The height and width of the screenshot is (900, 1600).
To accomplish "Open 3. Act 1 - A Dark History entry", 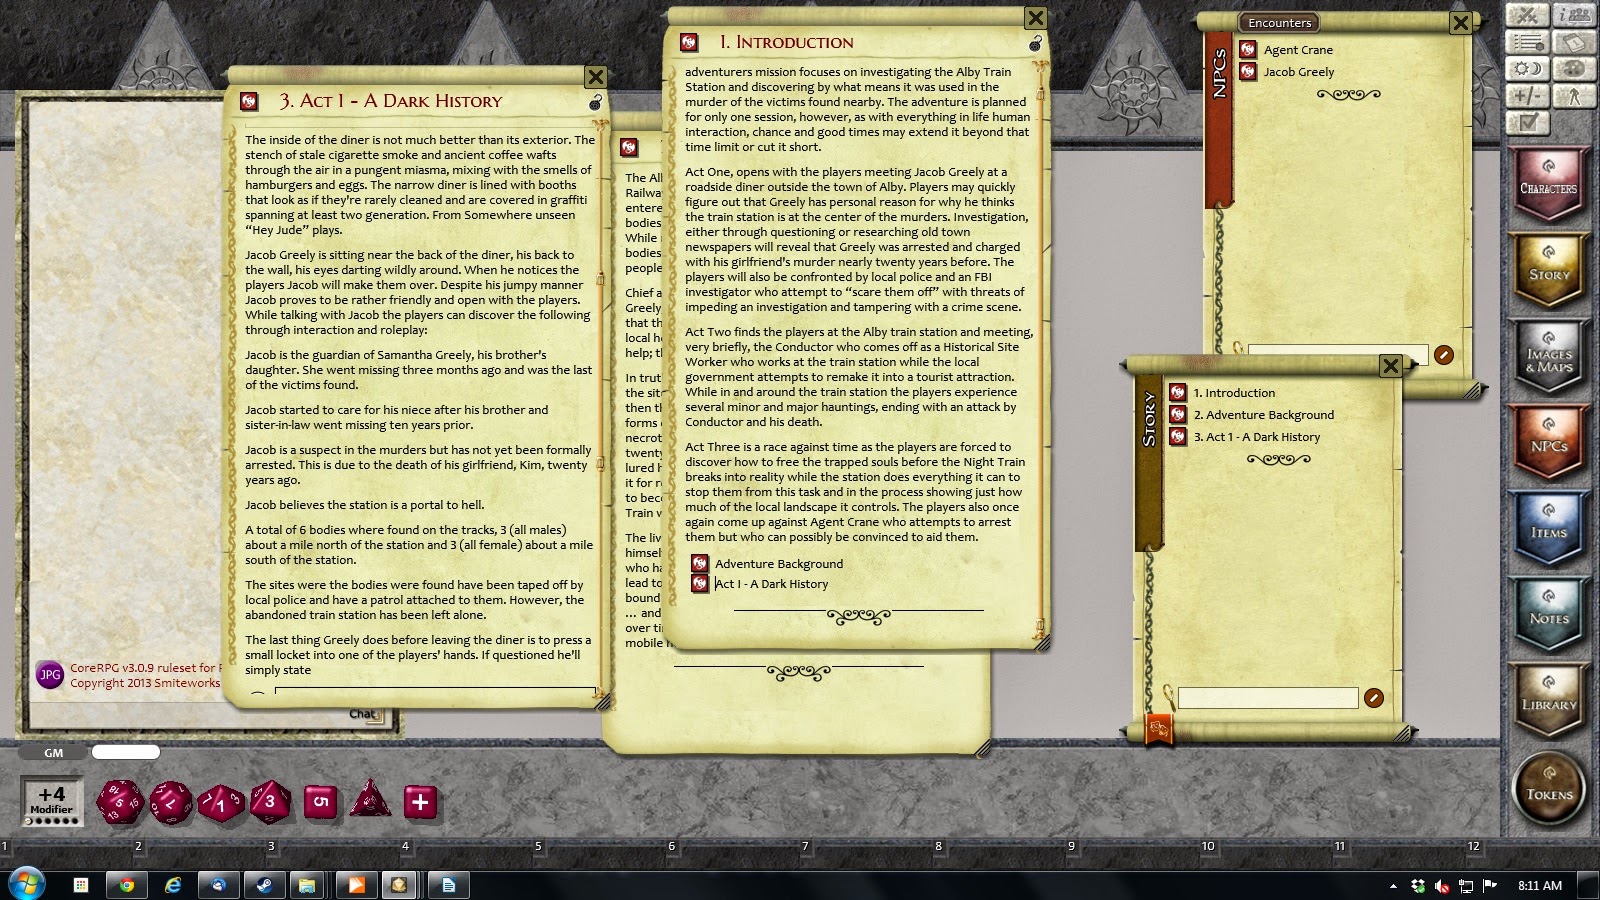I will pos(1257,437).
